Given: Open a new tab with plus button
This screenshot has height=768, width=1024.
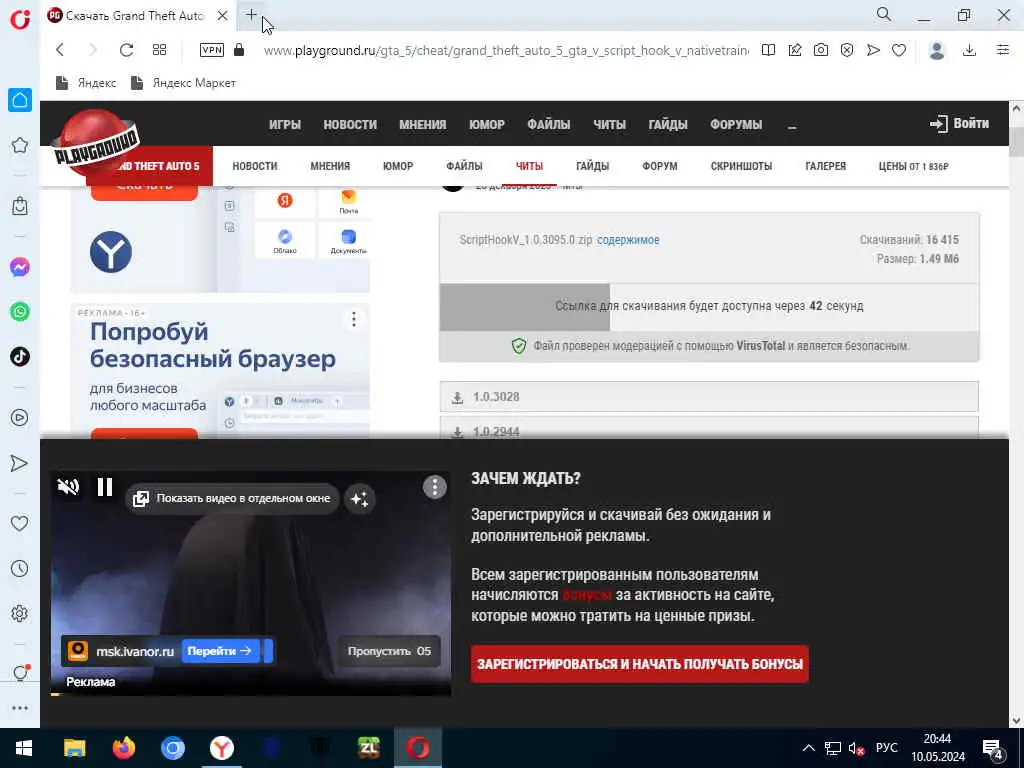Looking at the screenshot, I should pyautogui.click(x=251, y=14).
